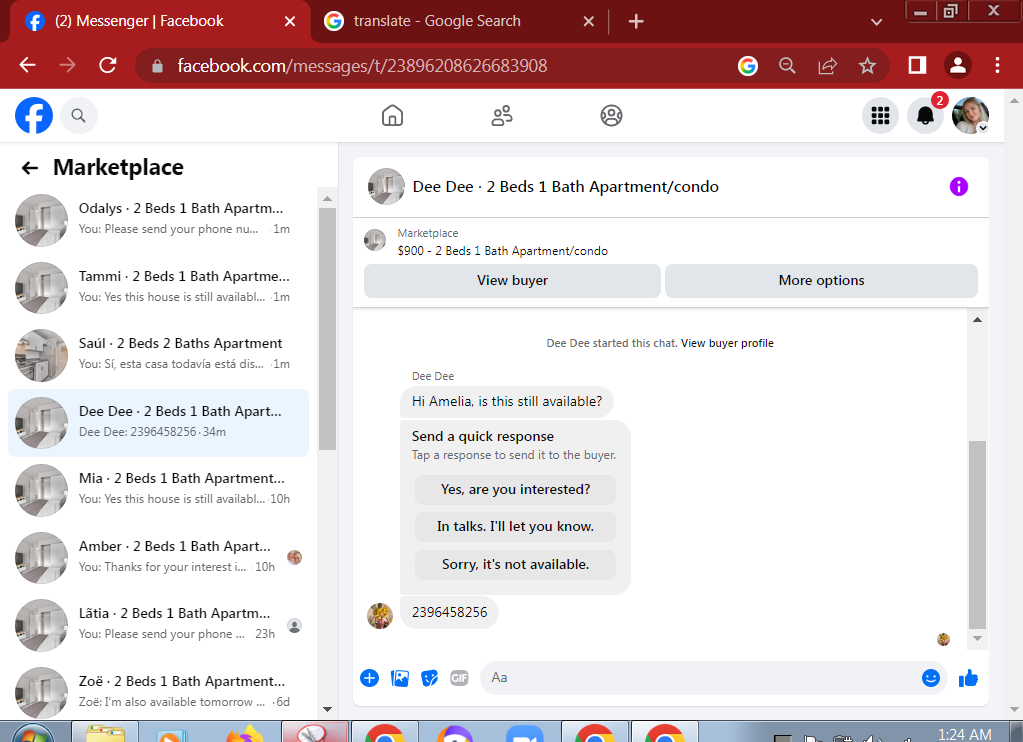Choose a GIF with the GIF icon

pyautogui.click(x=459, y=678)
